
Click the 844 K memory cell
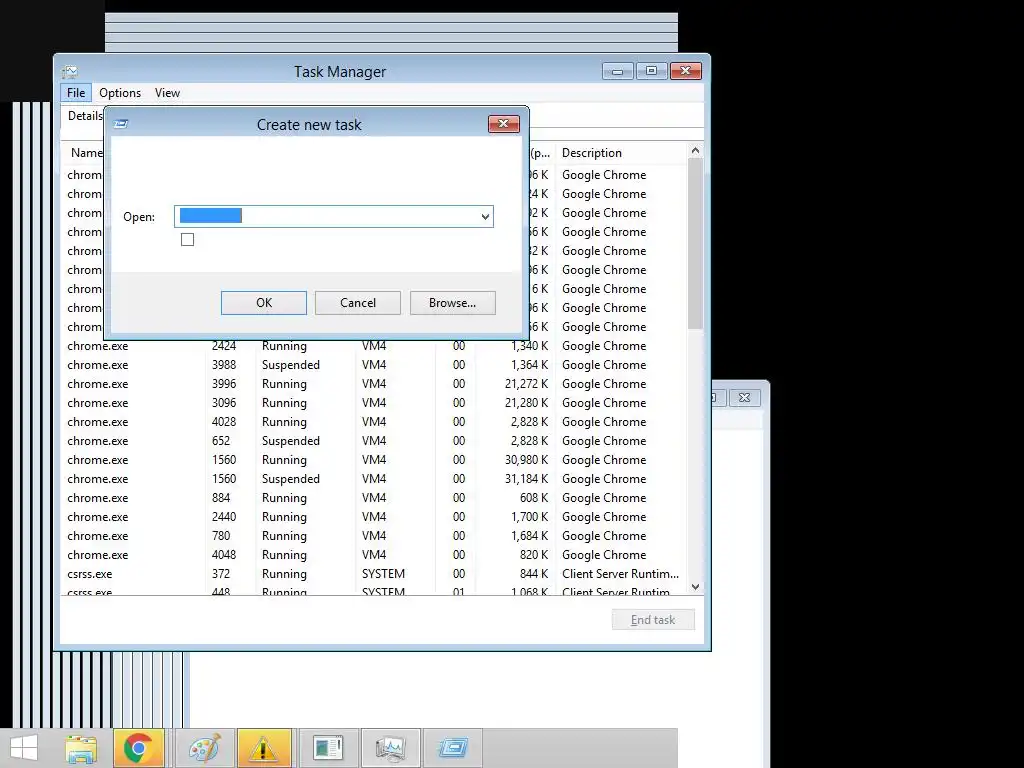click(534, 573)
